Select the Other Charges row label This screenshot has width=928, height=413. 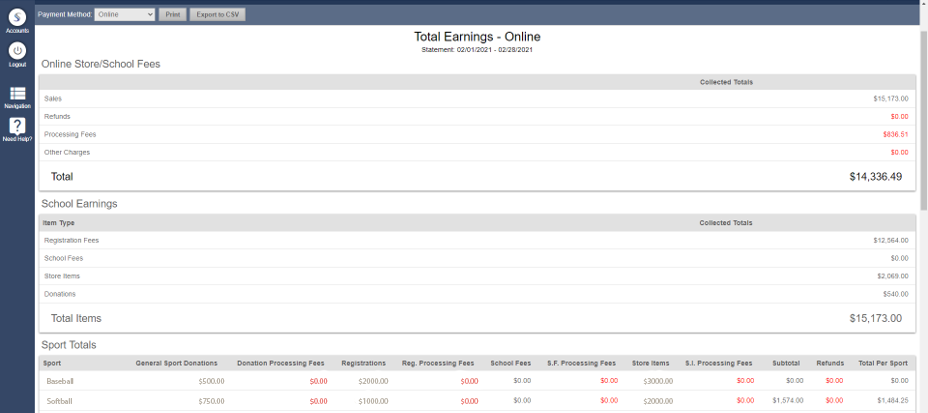pos(67,152)
